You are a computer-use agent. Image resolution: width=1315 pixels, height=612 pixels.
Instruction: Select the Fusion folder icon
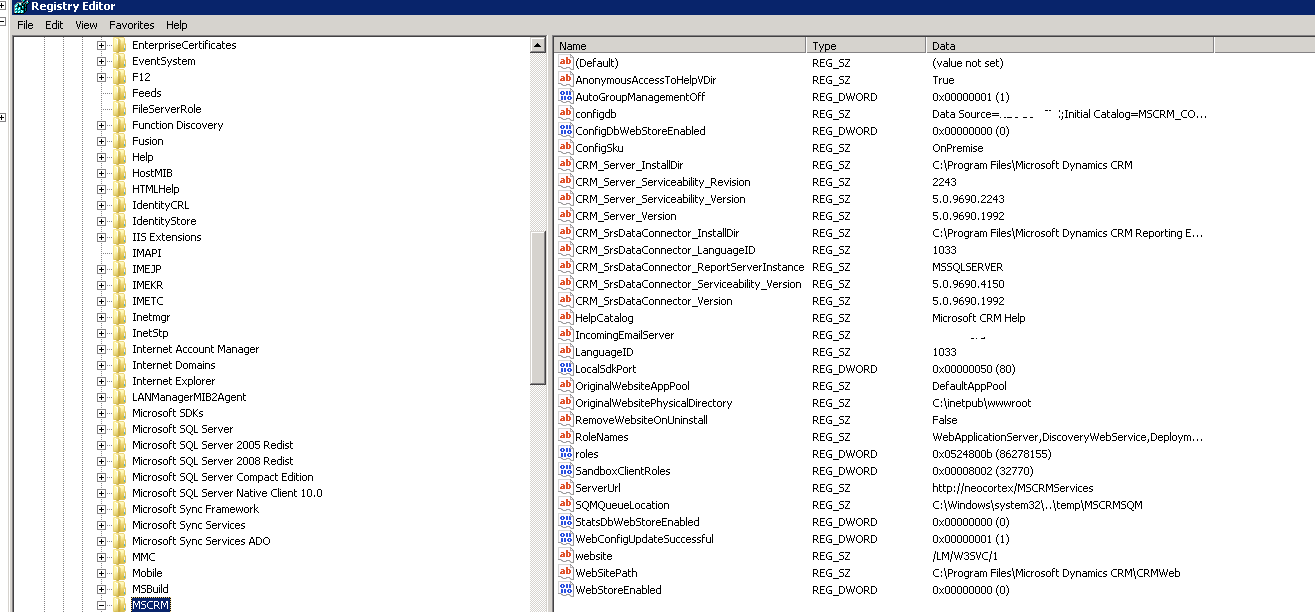(x=120, y=141)
